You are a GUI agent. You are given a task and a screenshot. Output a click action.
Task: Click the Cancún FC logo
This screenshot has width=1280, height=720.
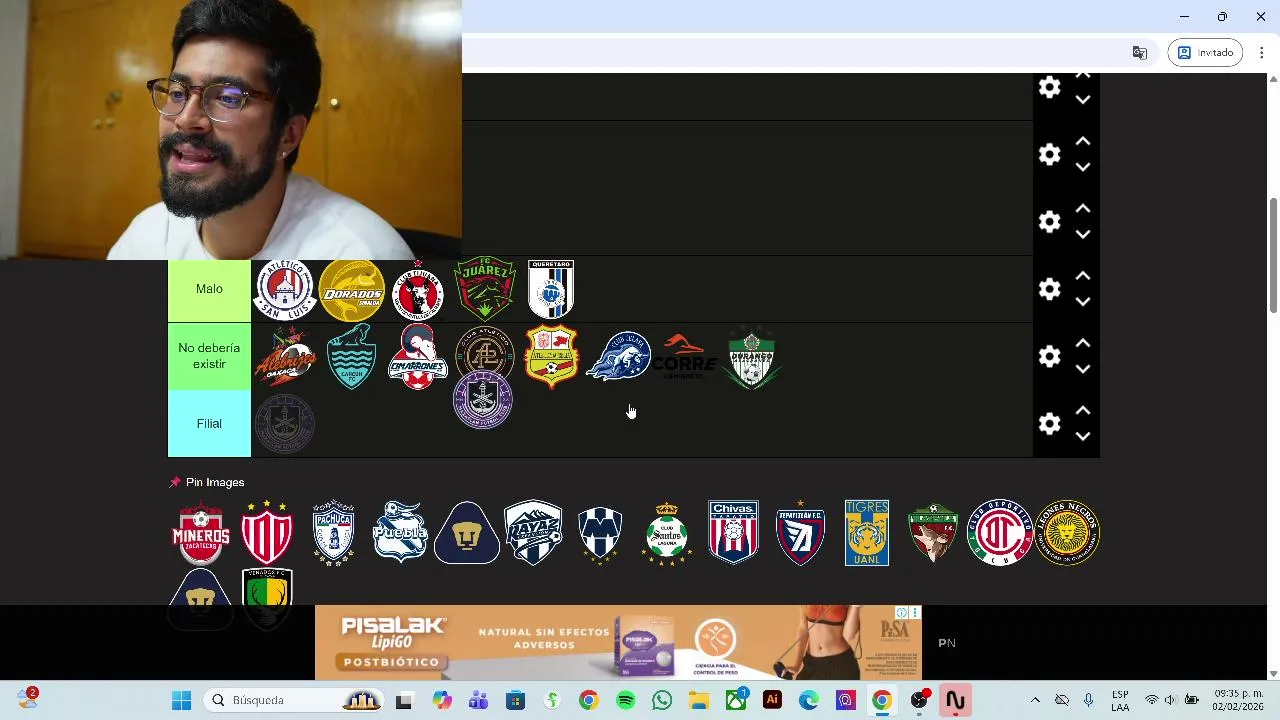(x=351, y=357)
